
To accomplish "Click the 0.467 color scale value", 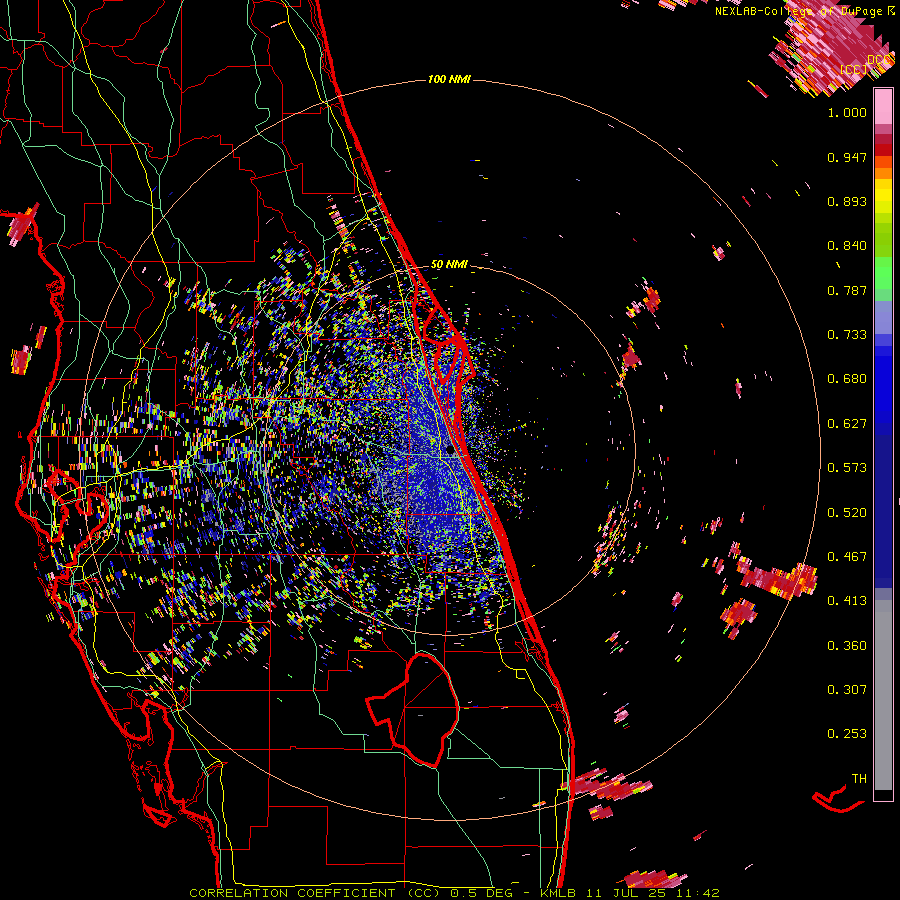I will point(847,557).
